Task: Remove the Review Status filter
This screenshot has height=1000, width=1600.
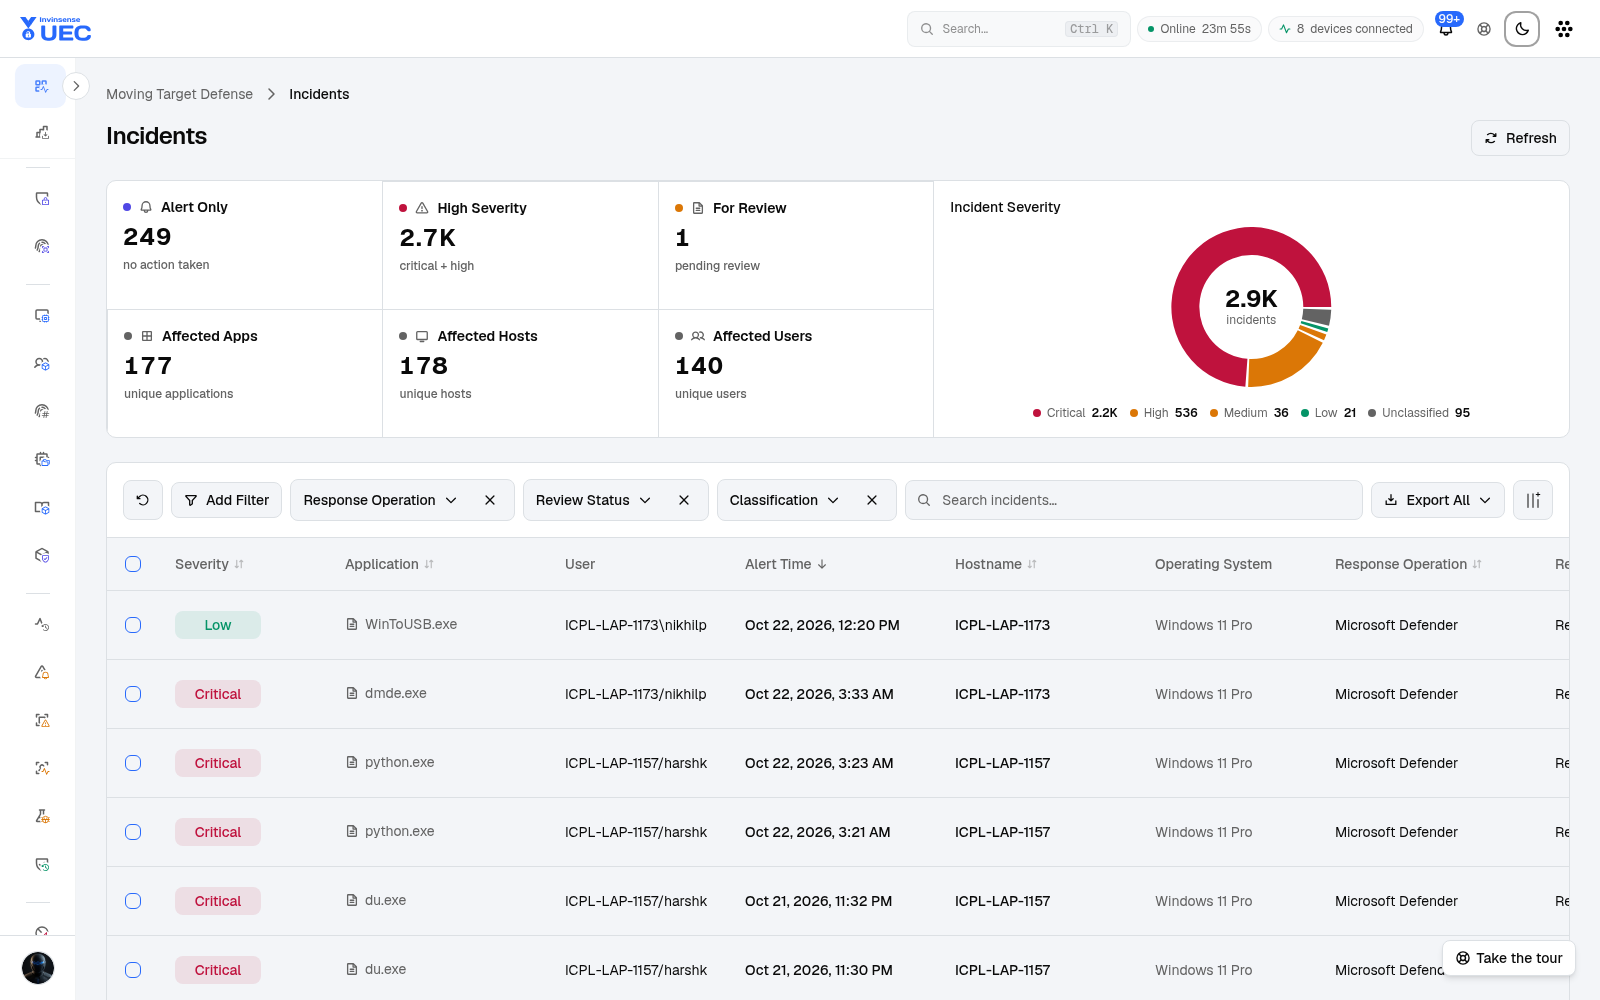Action: coord(684,500)
